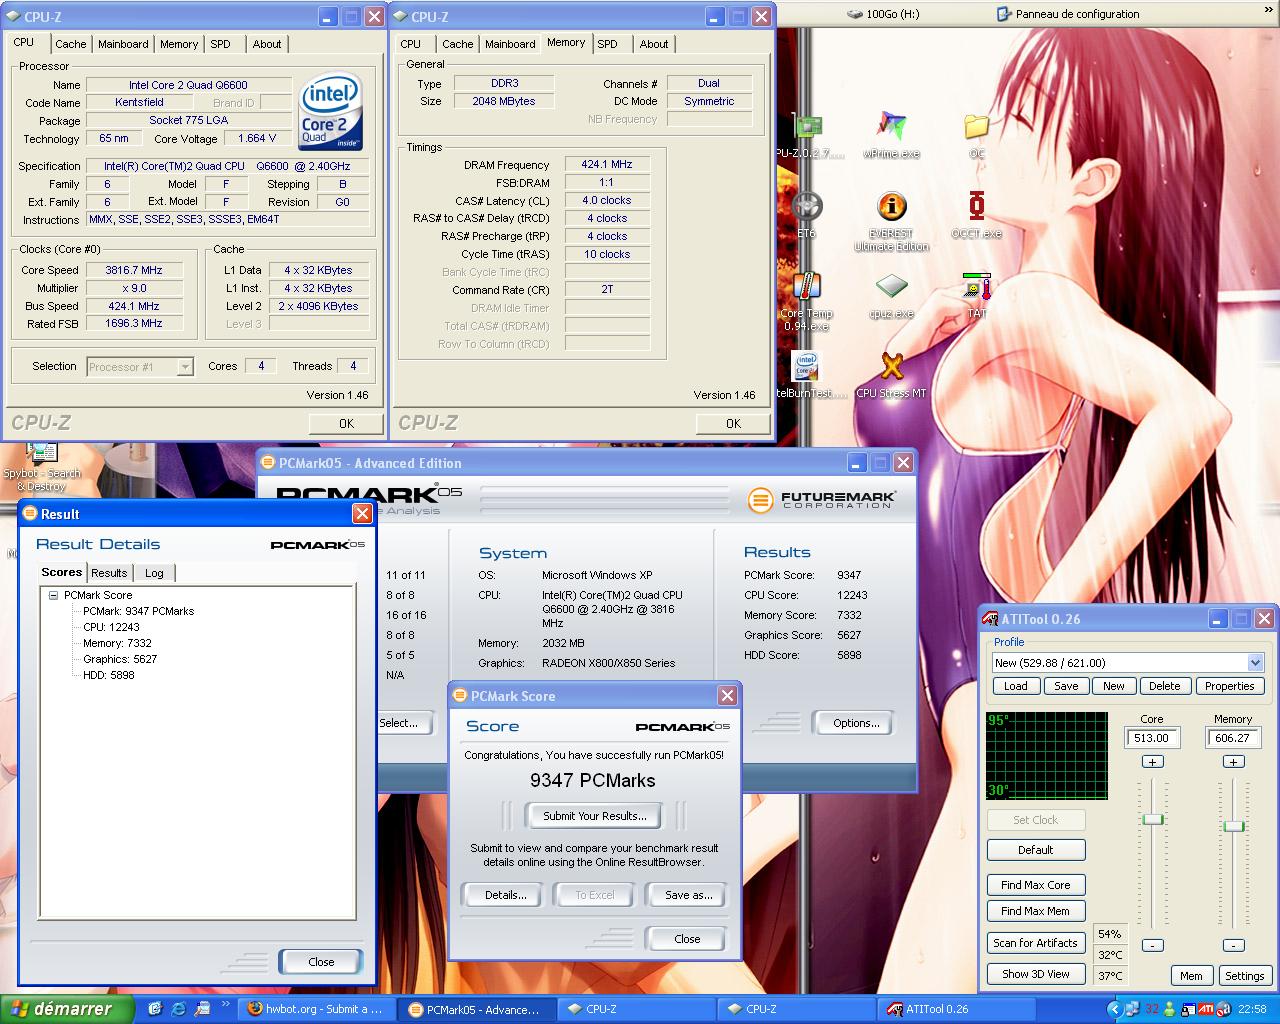Open ATITool Settings button
Viewport: 1280px width, 1024px height.
pyautogui.click(x=1244, y=976)
